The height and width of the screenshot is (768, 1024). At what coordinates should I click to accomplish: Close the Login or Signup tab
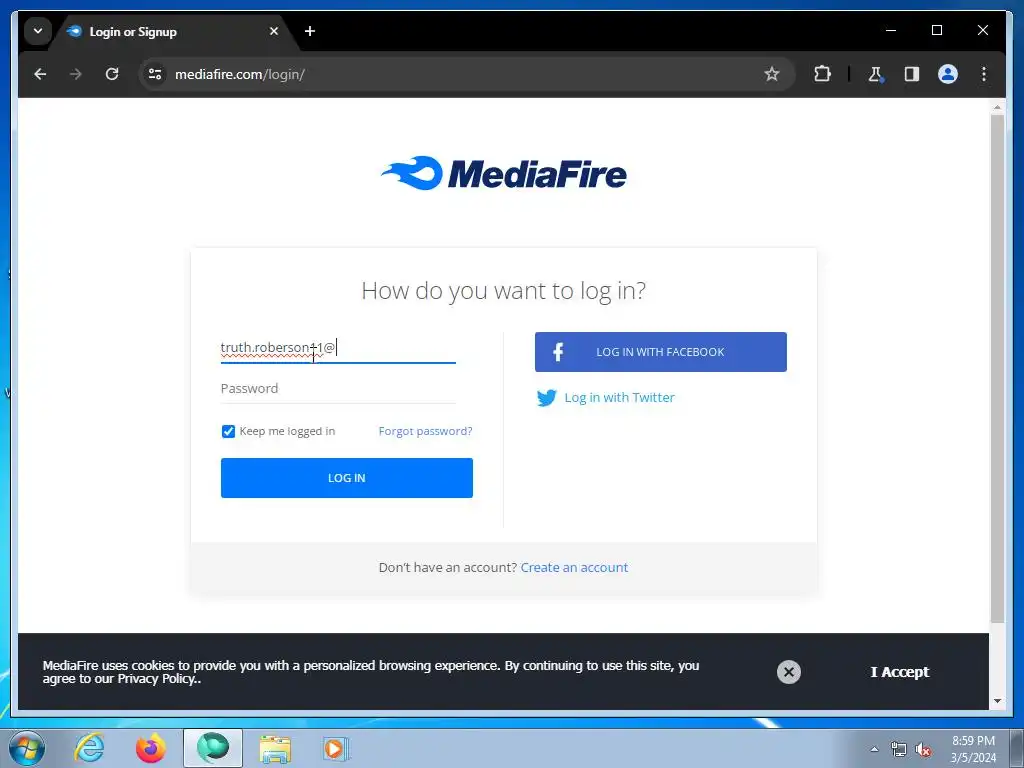[x=274, y=31]
